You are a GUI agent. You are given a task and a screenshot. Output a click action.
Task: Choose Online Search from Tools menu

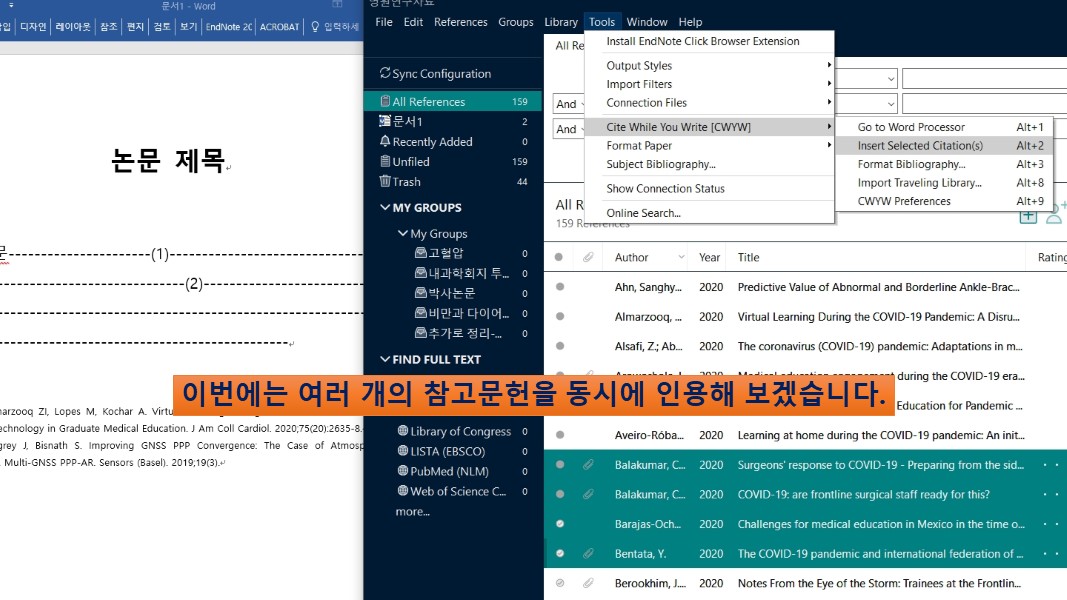coord(709,213)
